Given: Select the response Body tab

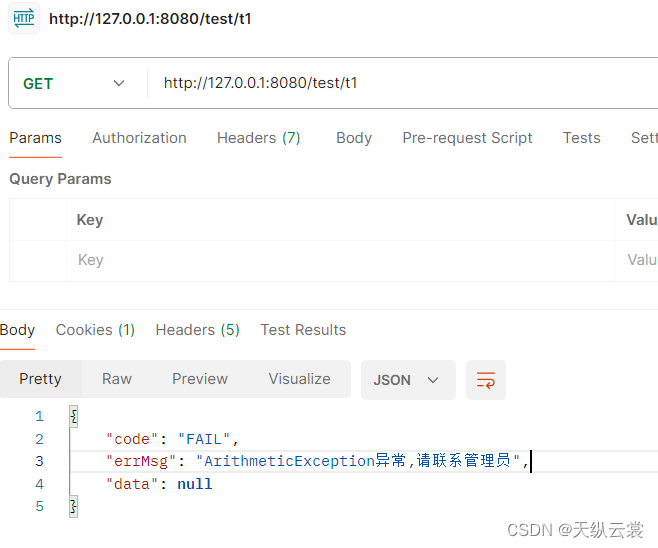Looking at the screenshot, I should click(17, 330).
